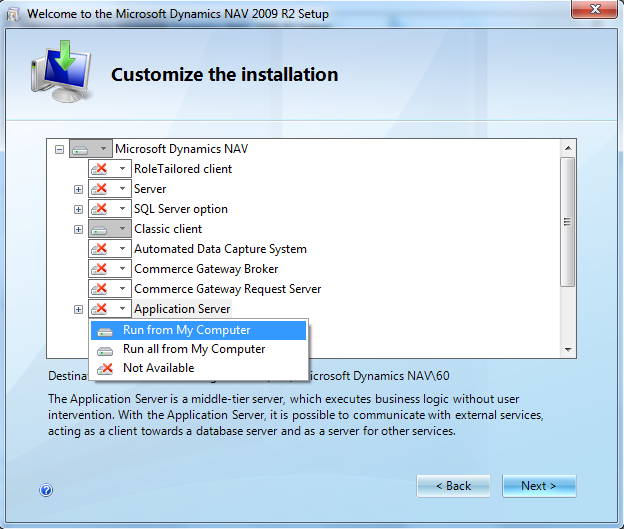Select the Commerce Gateway Broker label
Viewport: 624px width, 529px height.
(206, 269)
